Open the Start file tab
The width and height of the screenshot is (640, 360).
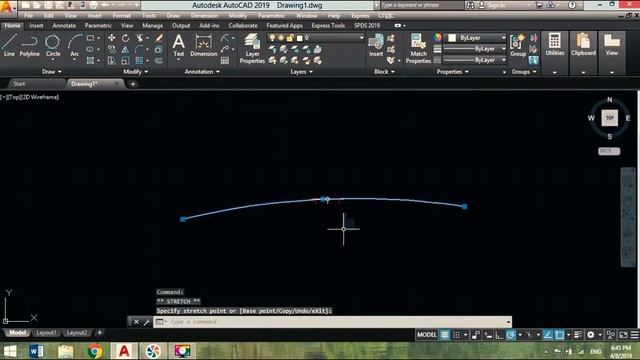(x=19, y=84)
